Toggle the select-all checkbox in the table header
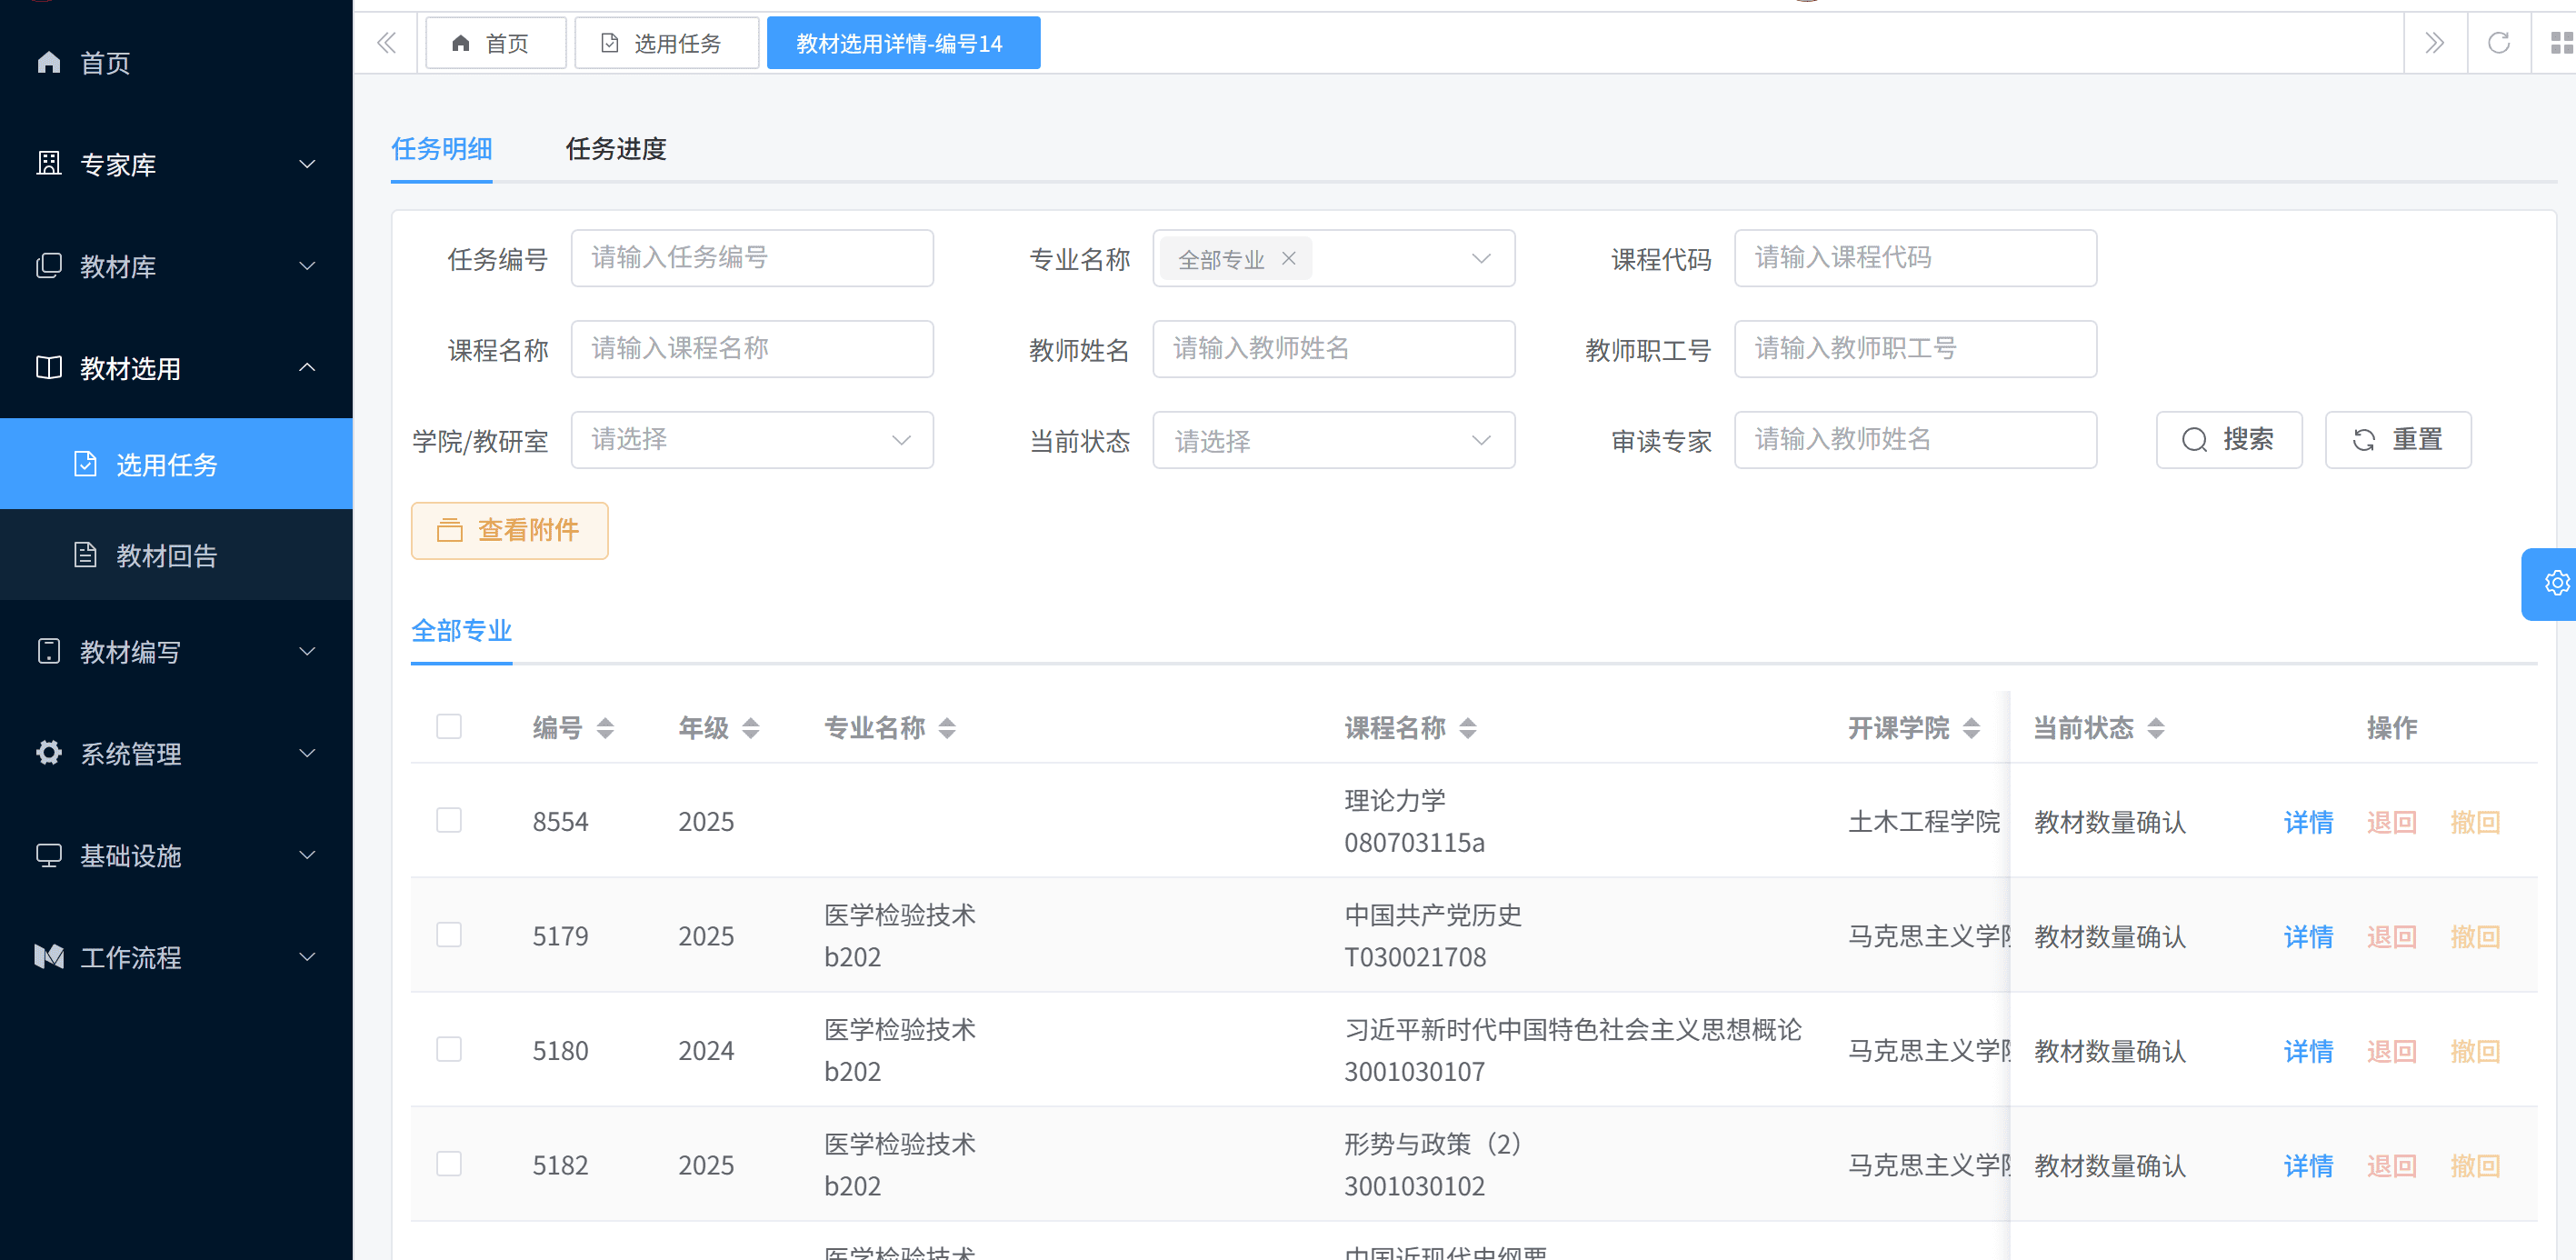The image size is (2576, 1260). 449,726
